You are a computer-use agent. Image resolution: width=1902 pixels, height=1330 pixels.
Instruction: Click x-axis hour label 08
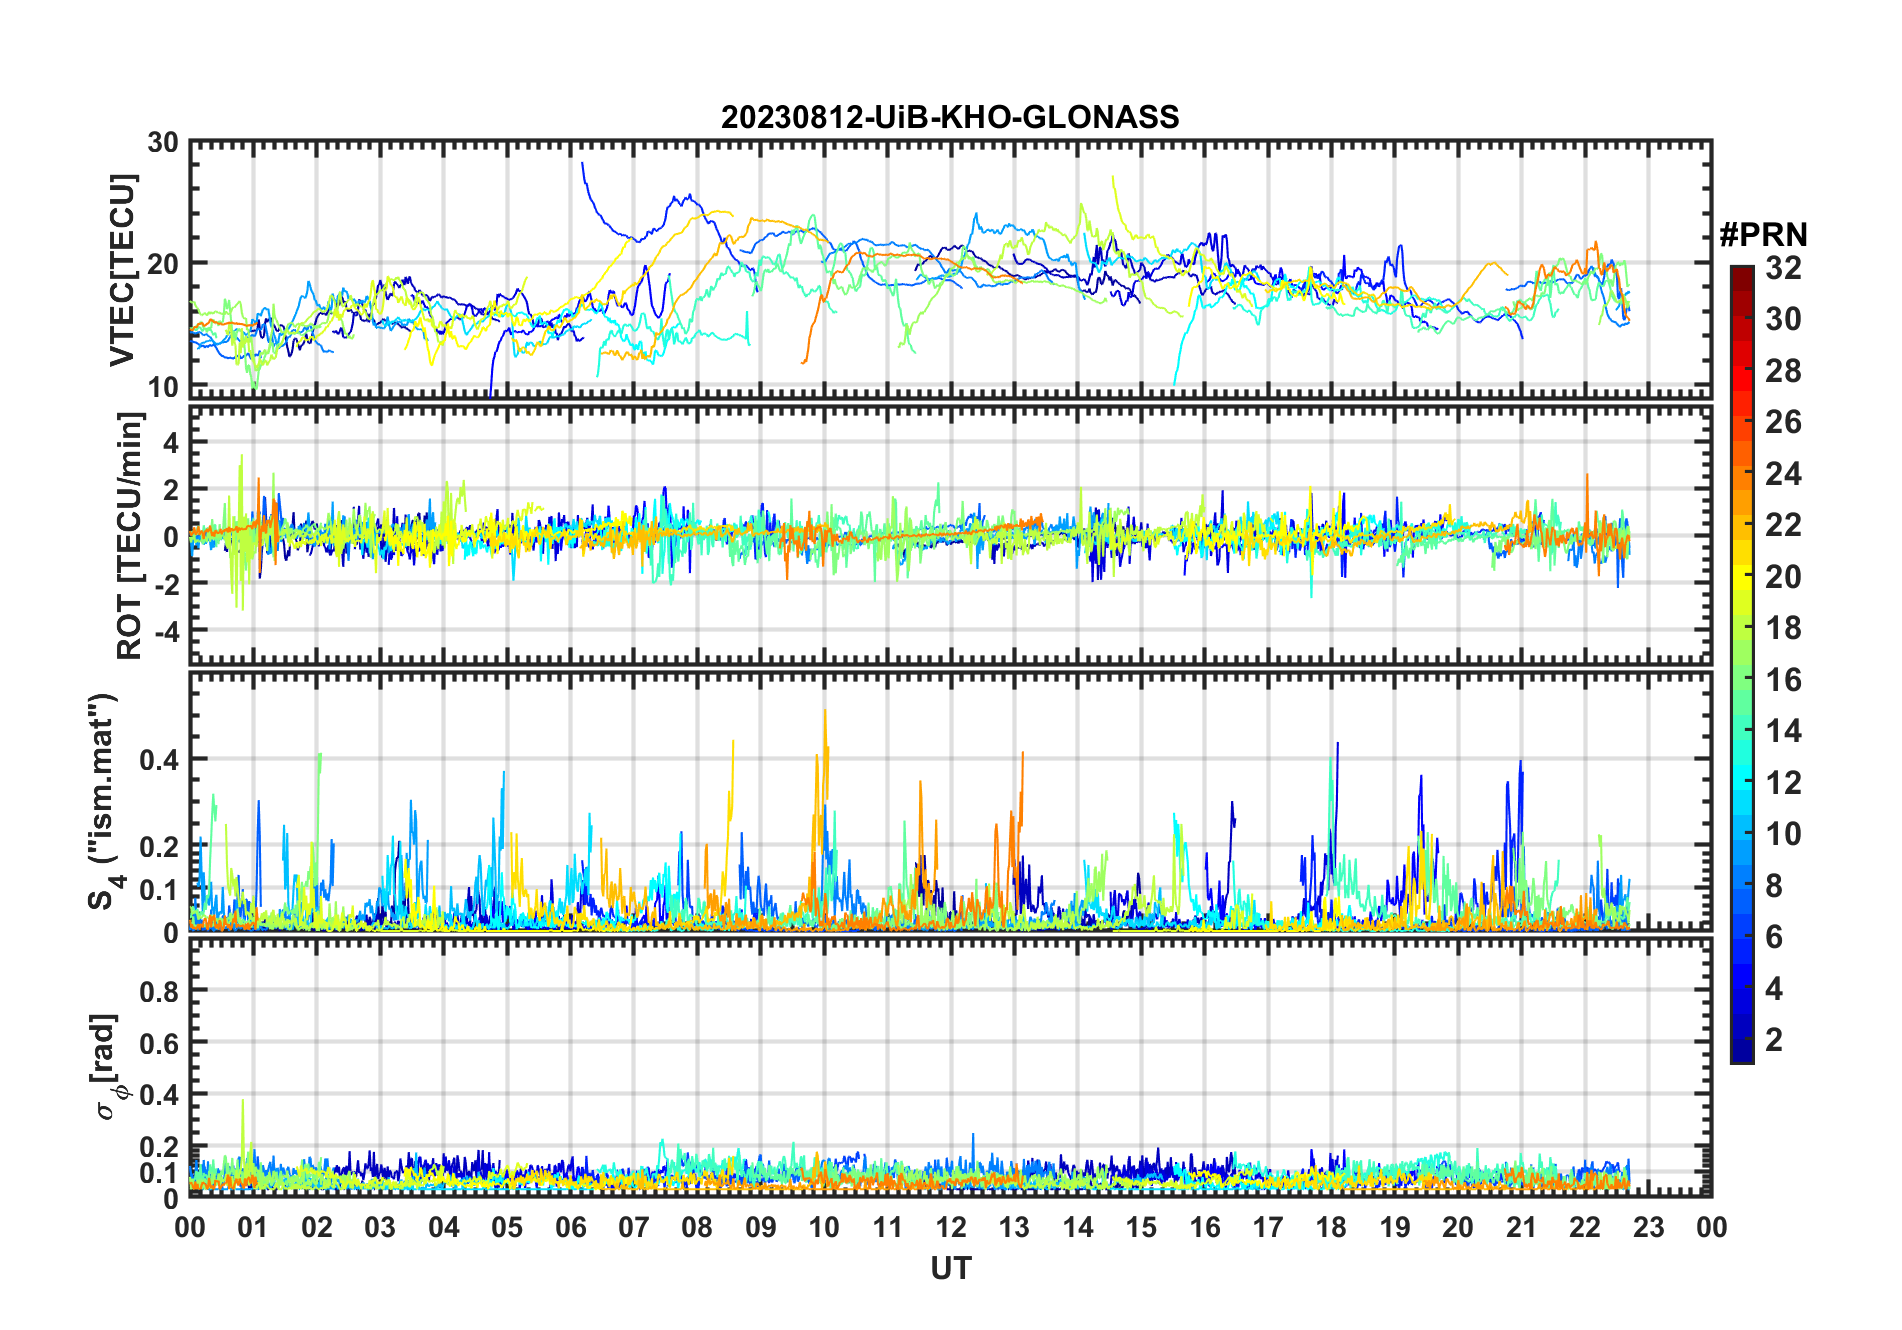pos(697,1228)
